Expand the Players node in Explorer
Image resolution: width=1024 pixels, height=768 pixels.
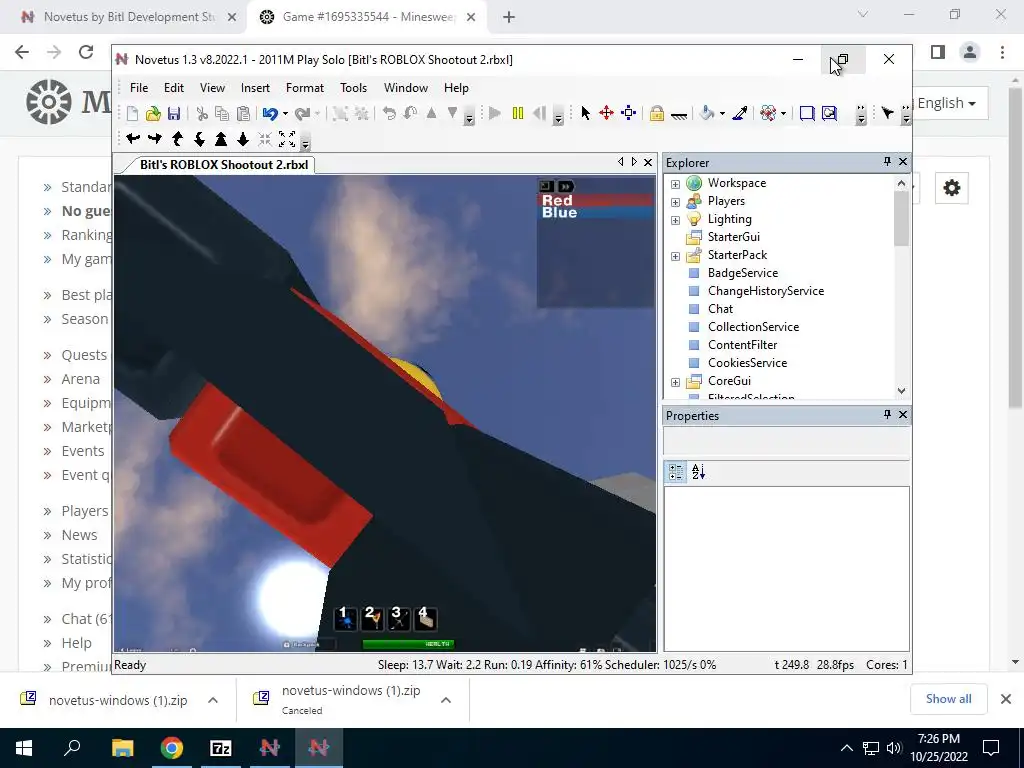(675, 202)
